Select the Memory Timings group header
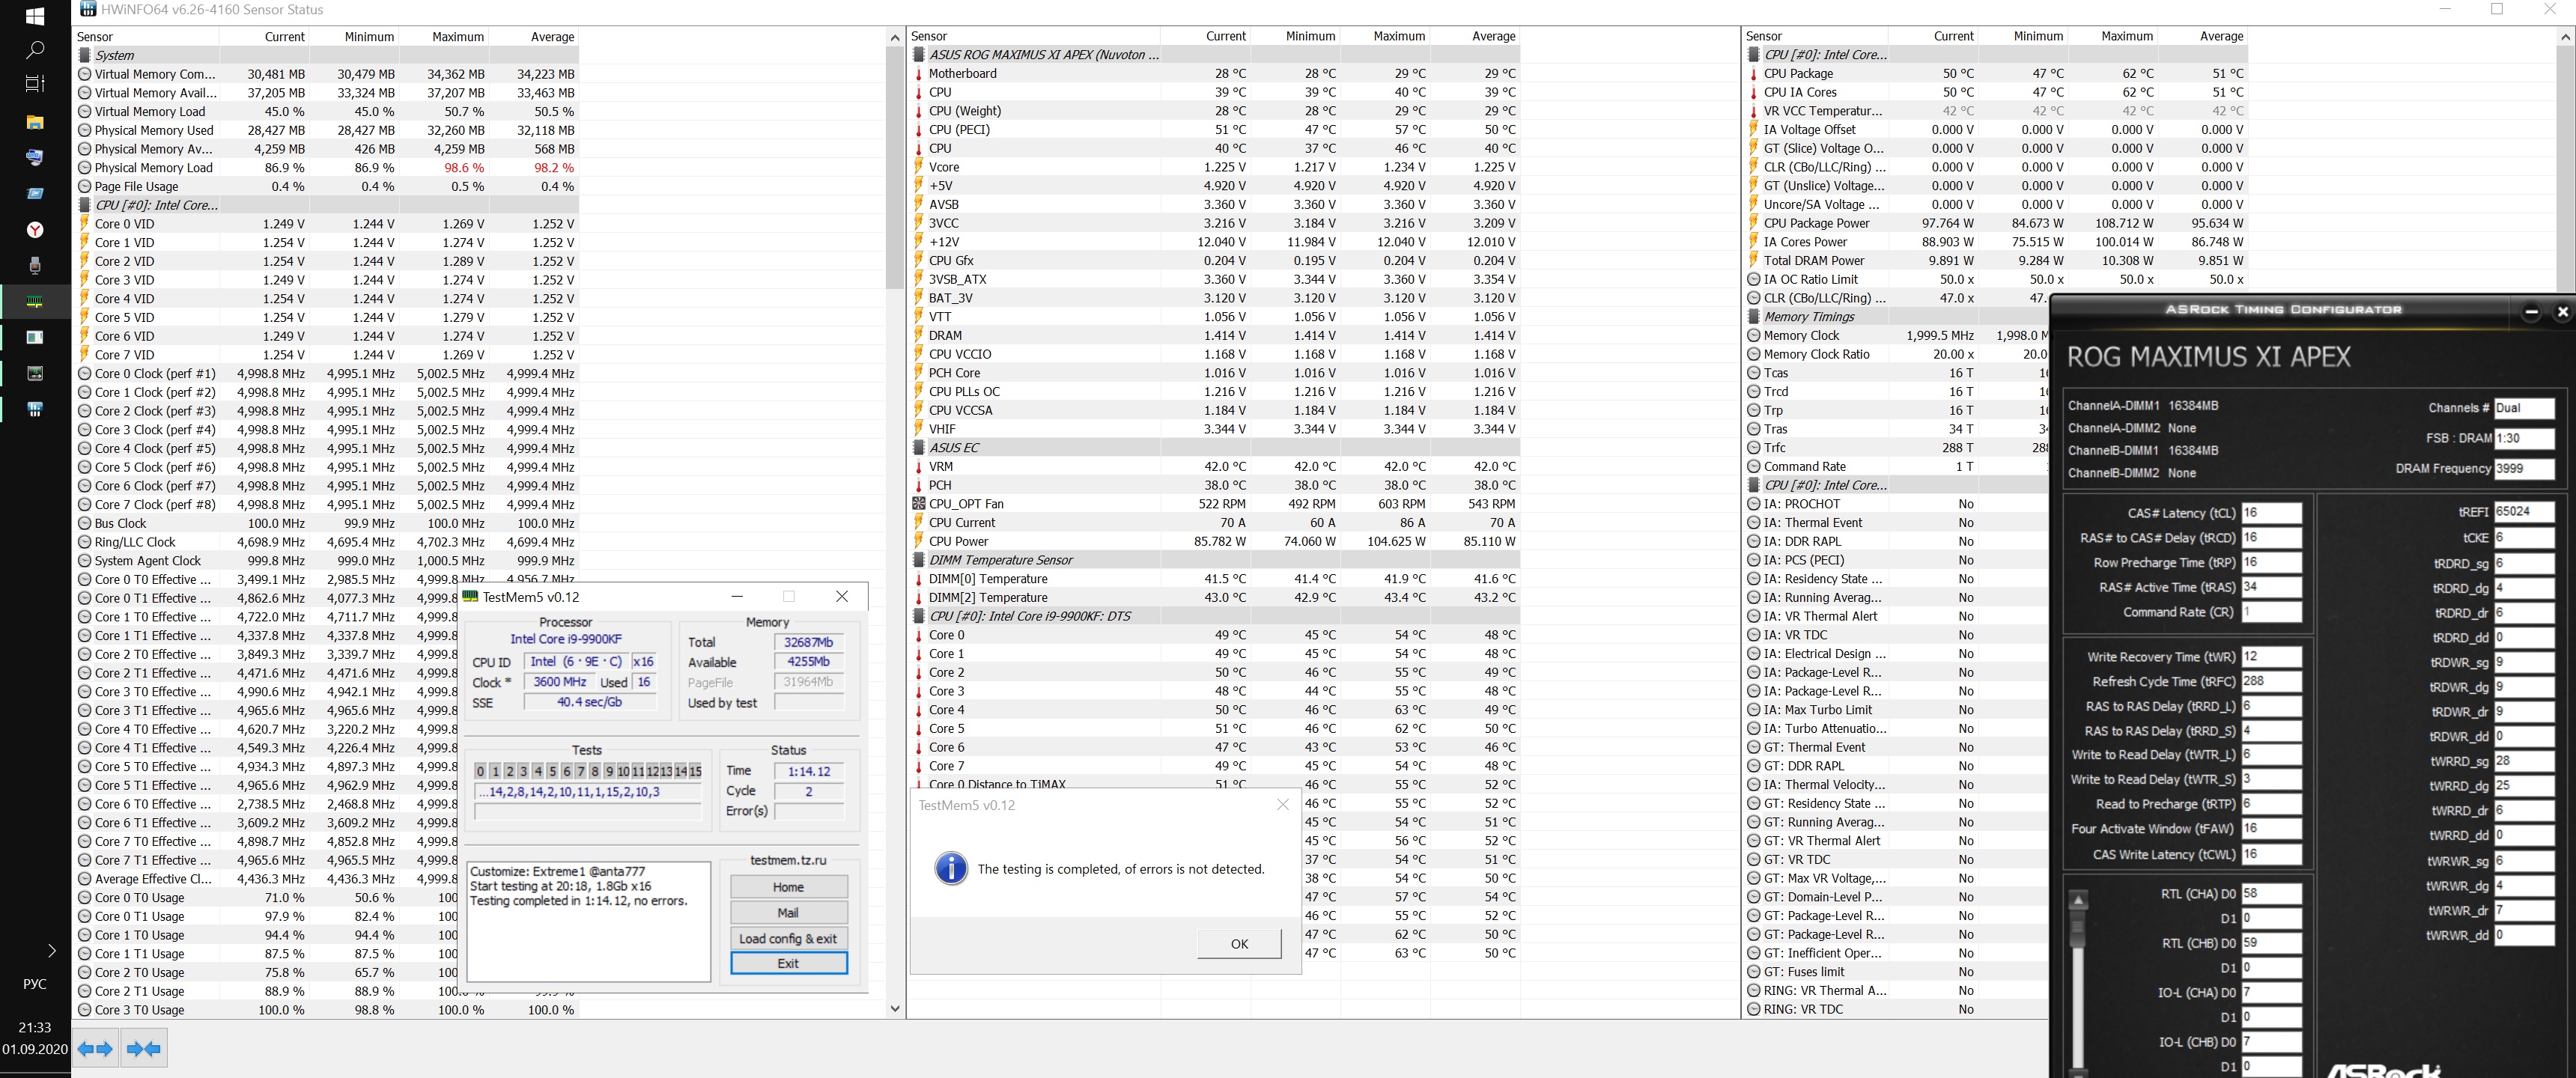The height and width of the screenshot is (1078, 2576). (1809, 316)
